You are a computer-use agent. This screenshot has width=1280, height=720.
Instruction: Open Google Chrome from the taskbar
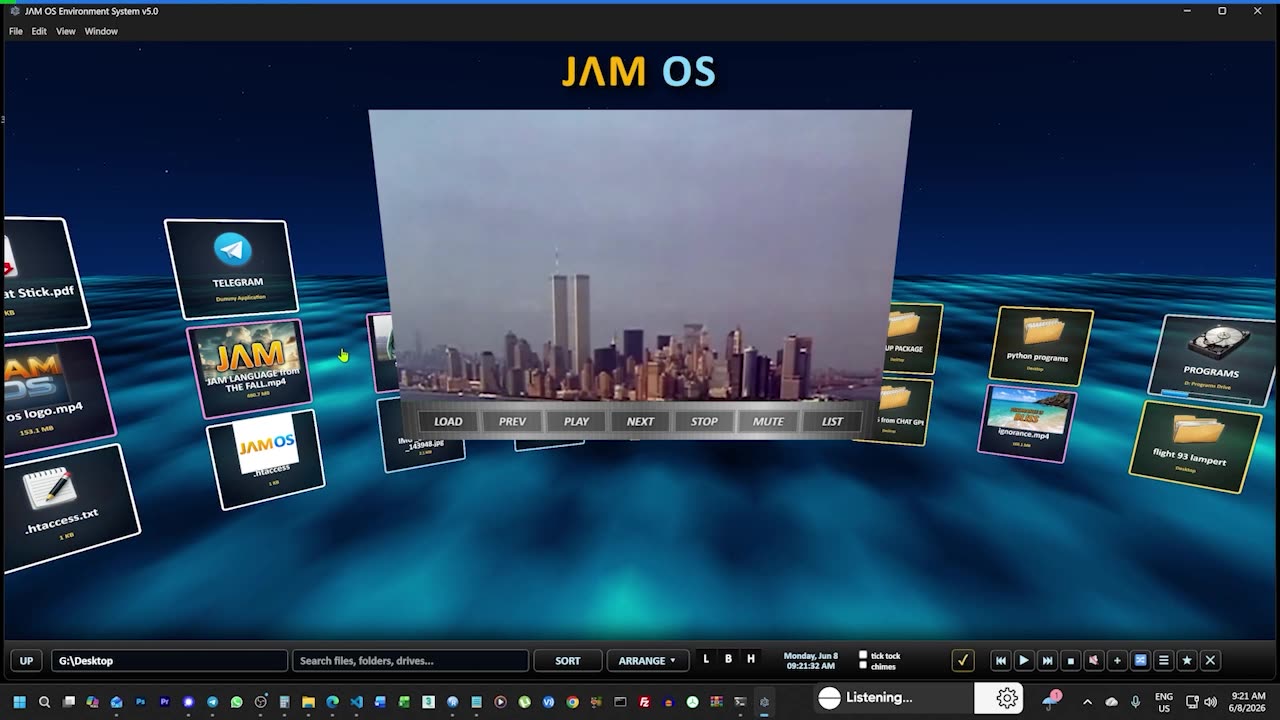[x=572, y=702]
